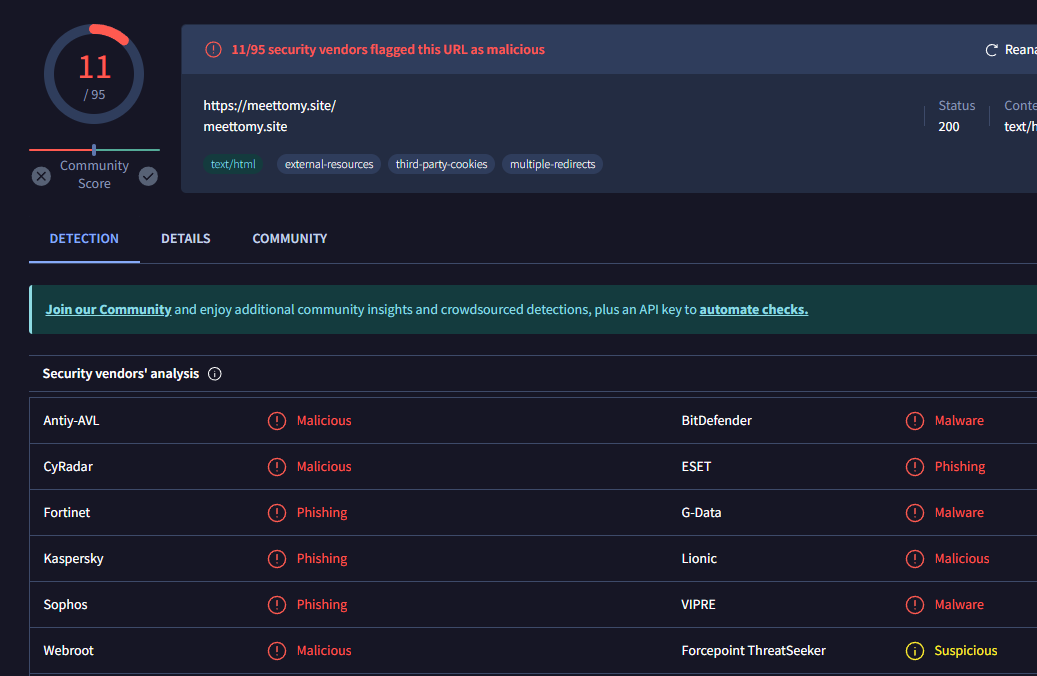Click the Kaspersky phishing warning icon
1037x676 pixels.
(276, 559)
